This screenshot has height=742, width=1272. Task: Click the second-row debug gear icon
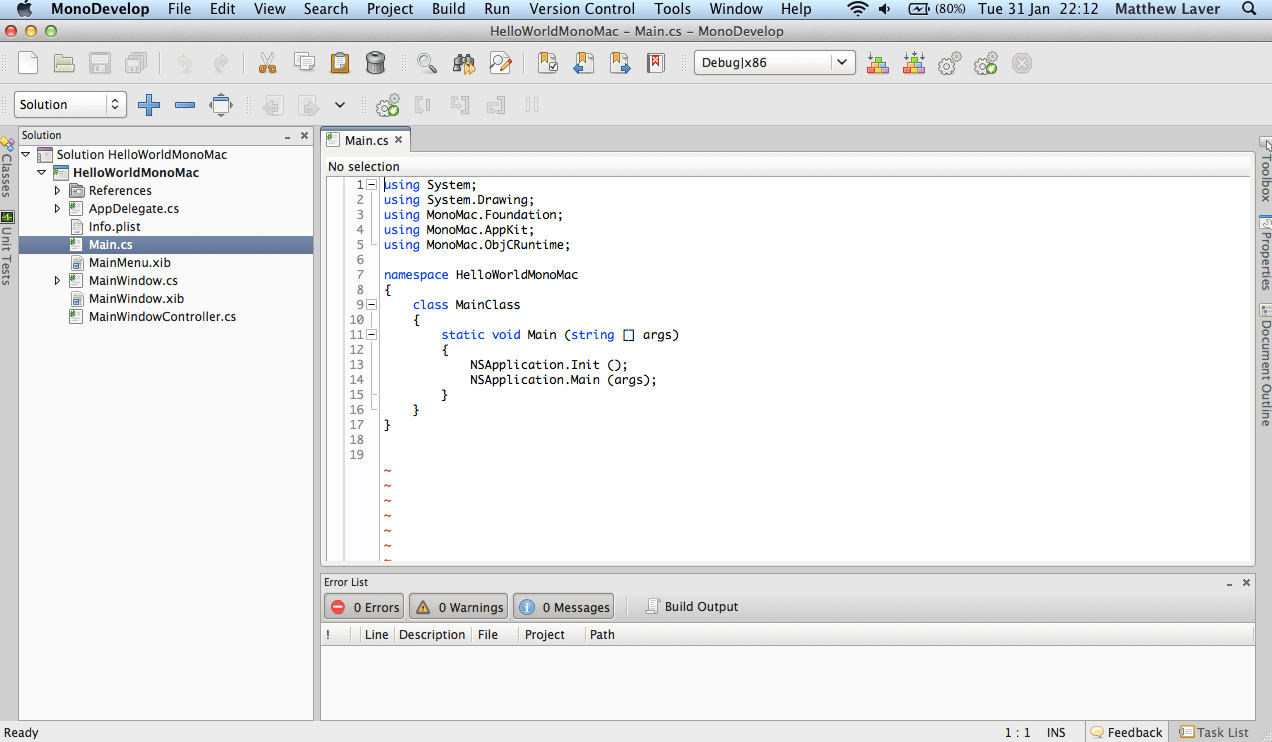[388, 104]
